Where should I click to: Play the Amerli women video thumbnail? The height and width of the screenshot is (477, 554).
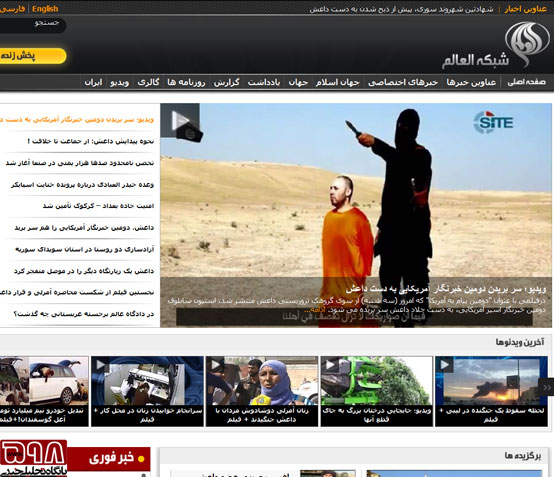point(262,381)
